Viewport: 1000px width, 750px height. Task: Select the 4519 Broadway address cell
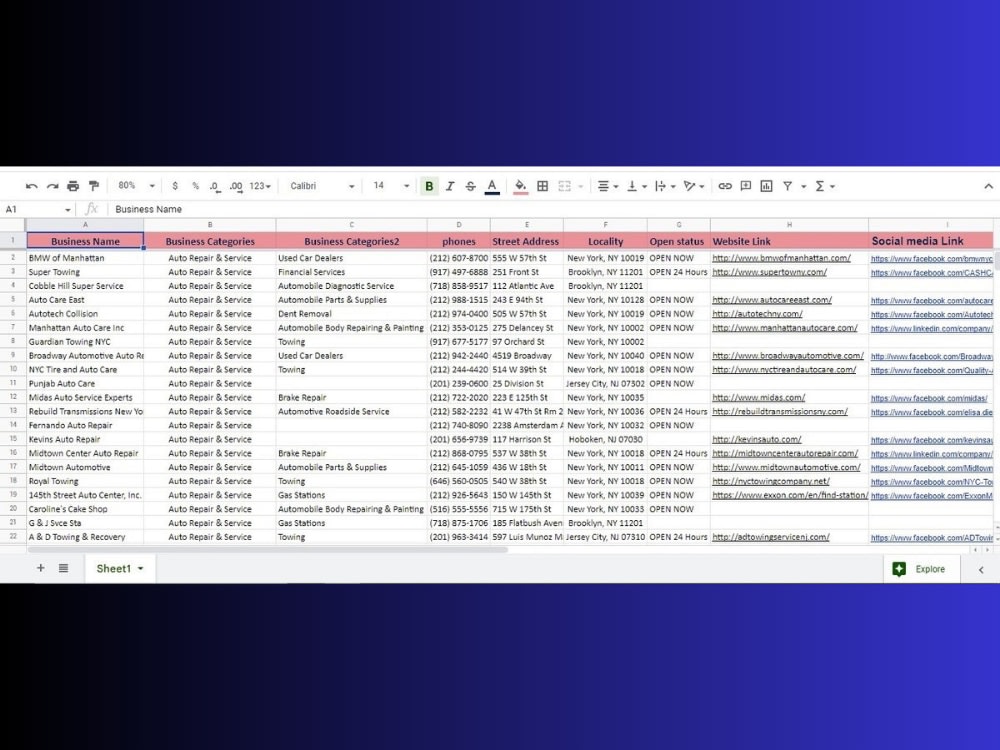527,356
